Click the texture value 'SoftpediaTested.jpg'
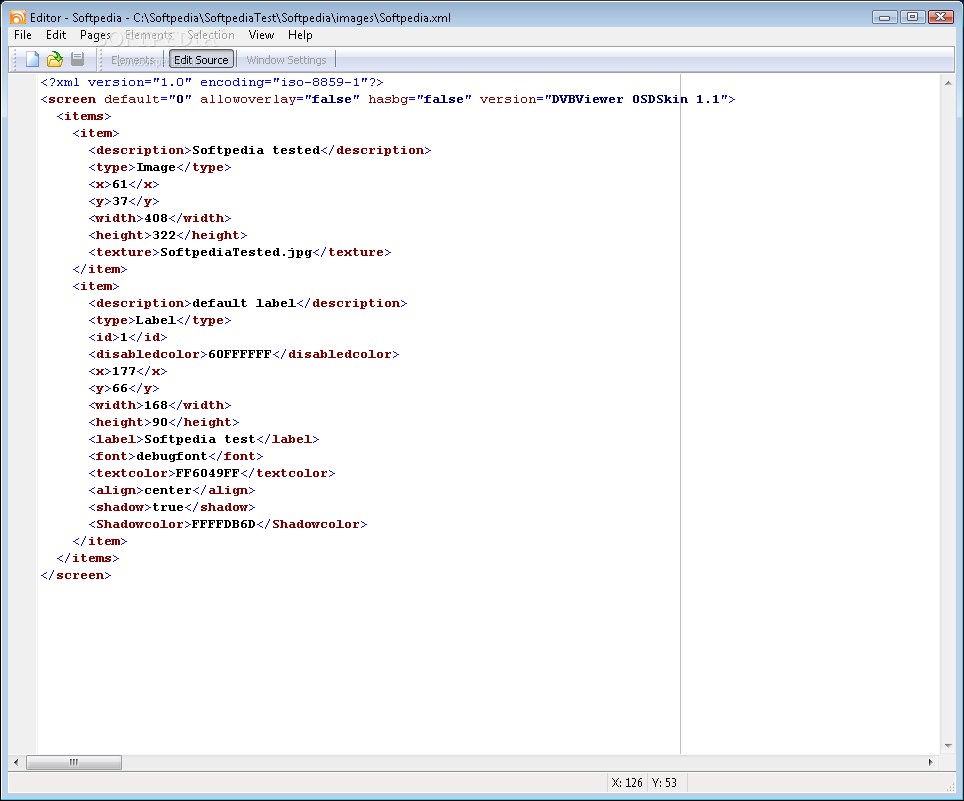Viewport: 964px width, 801px height. point(236,252)
